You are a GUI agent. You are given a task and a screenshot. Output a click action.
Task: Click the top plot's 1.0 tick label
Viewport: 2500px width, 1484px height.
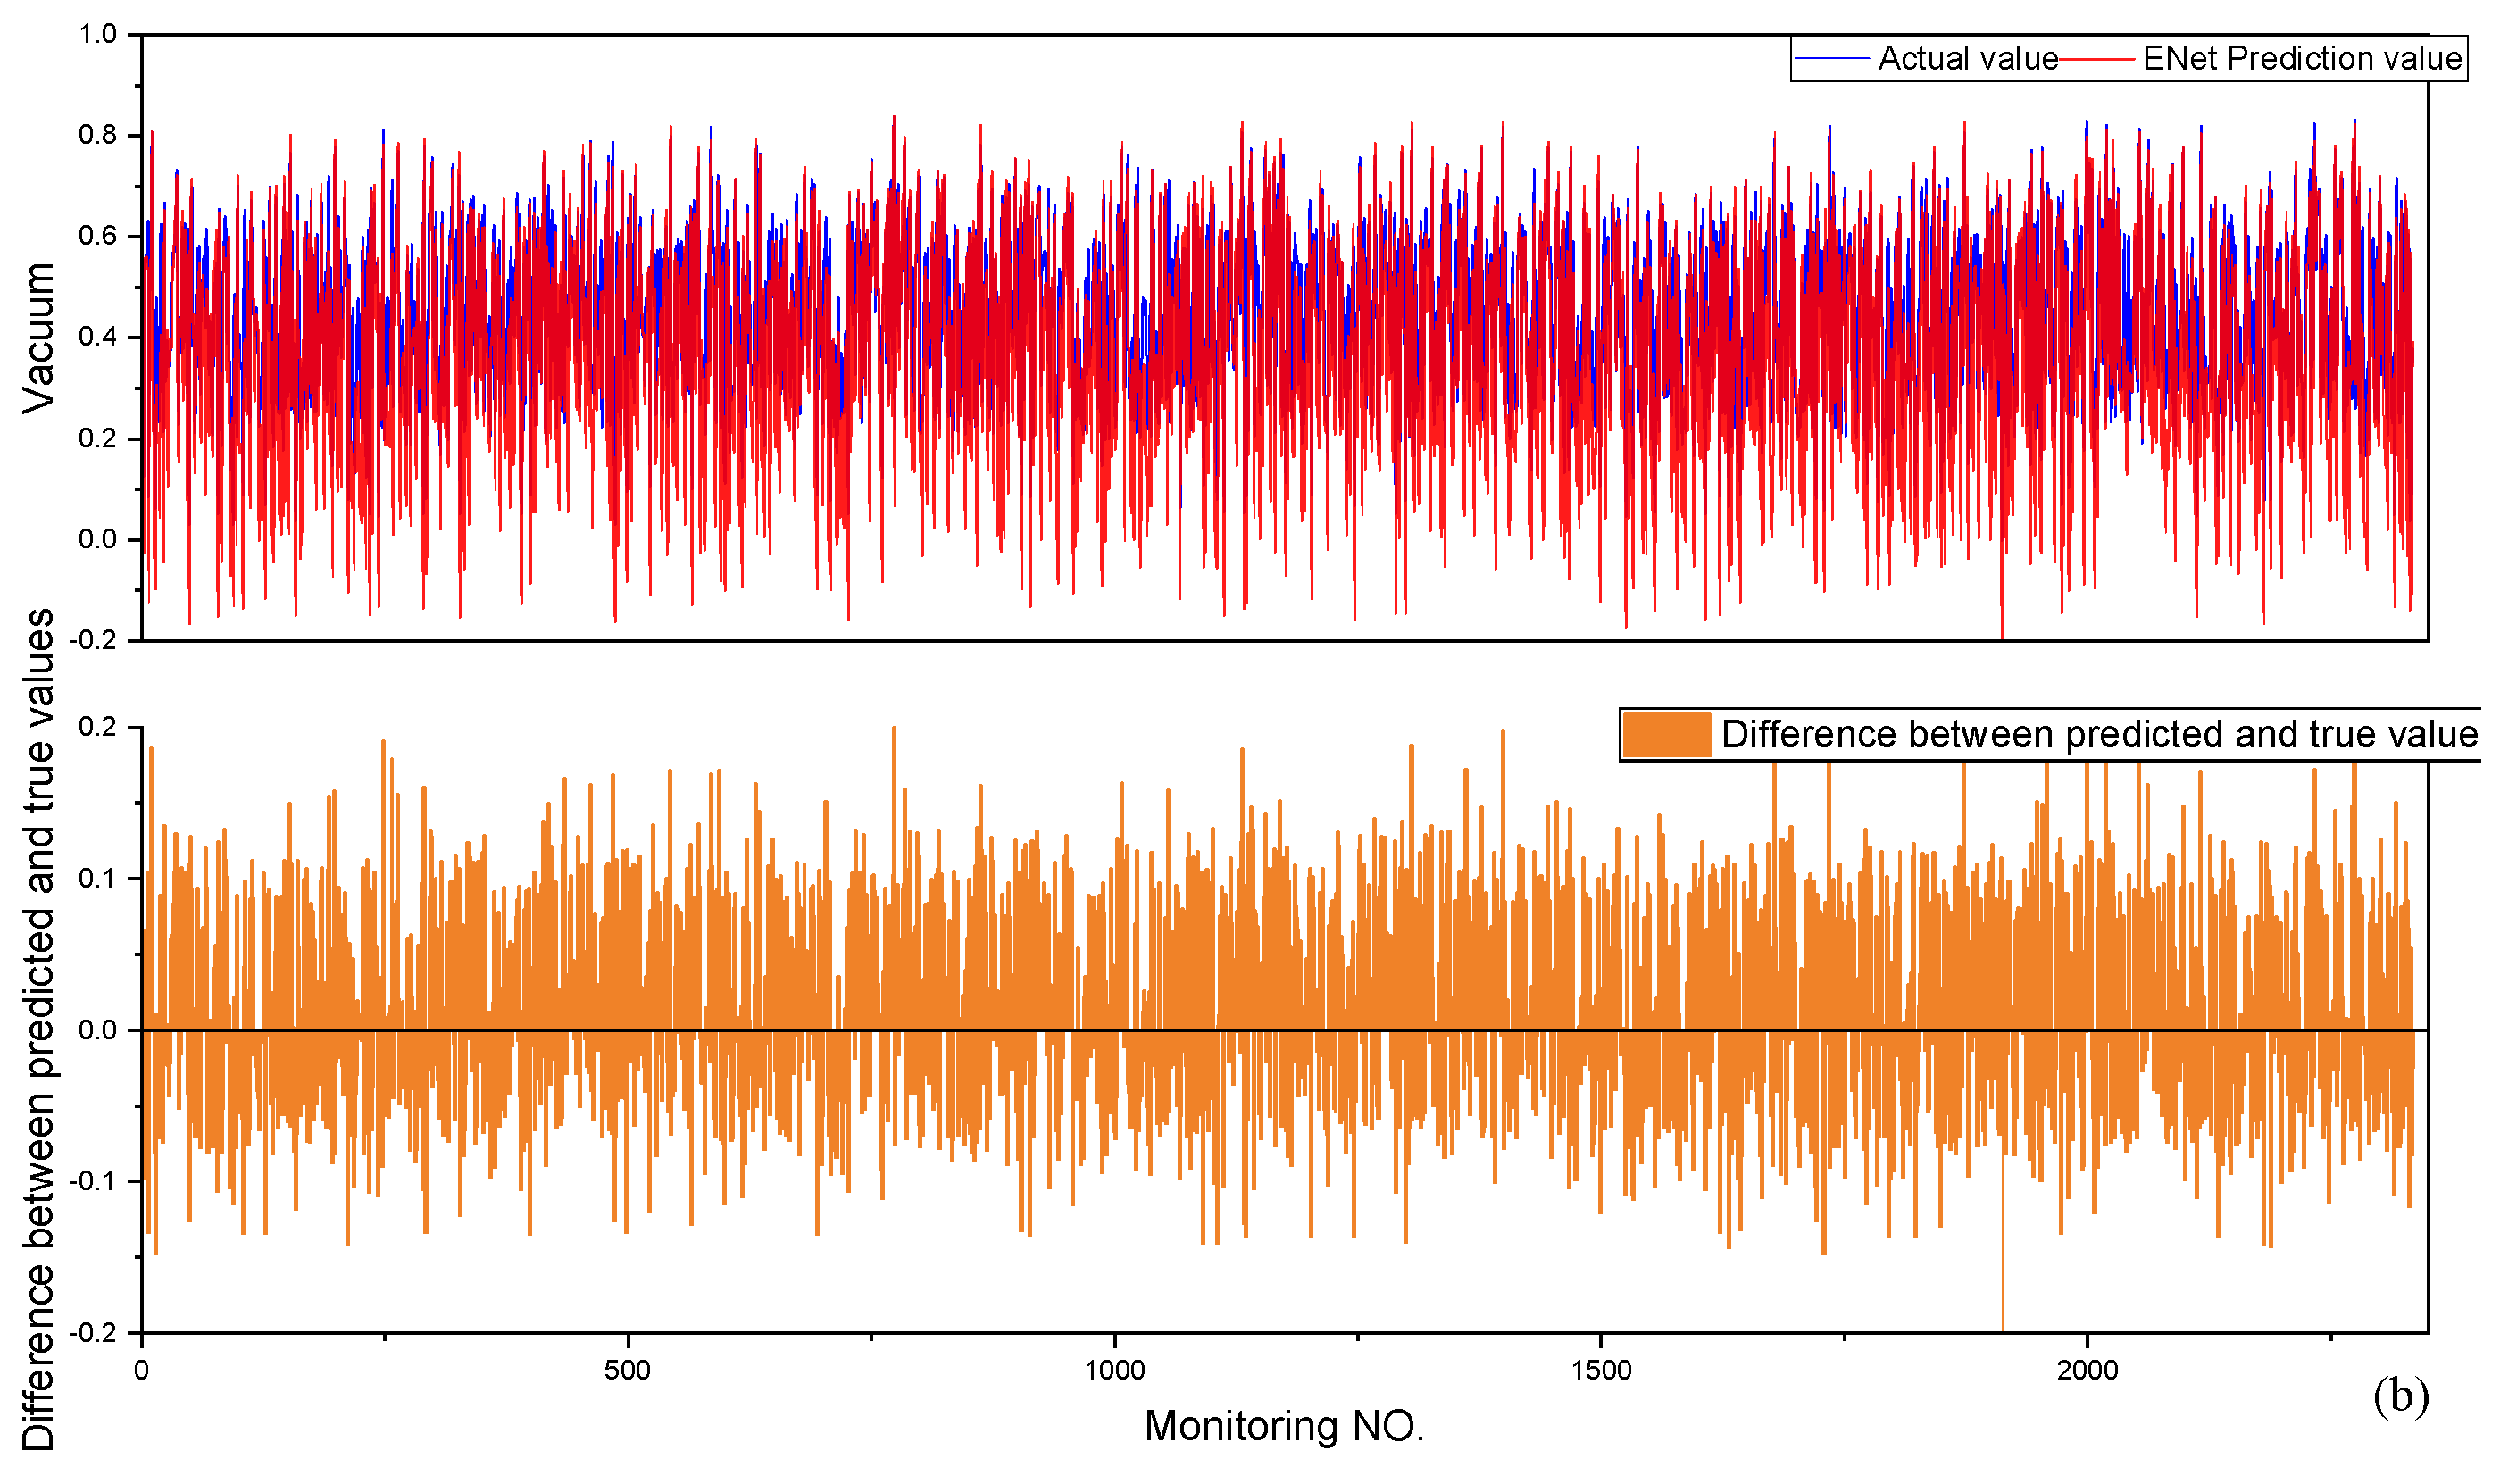click(x=97, y=35)
